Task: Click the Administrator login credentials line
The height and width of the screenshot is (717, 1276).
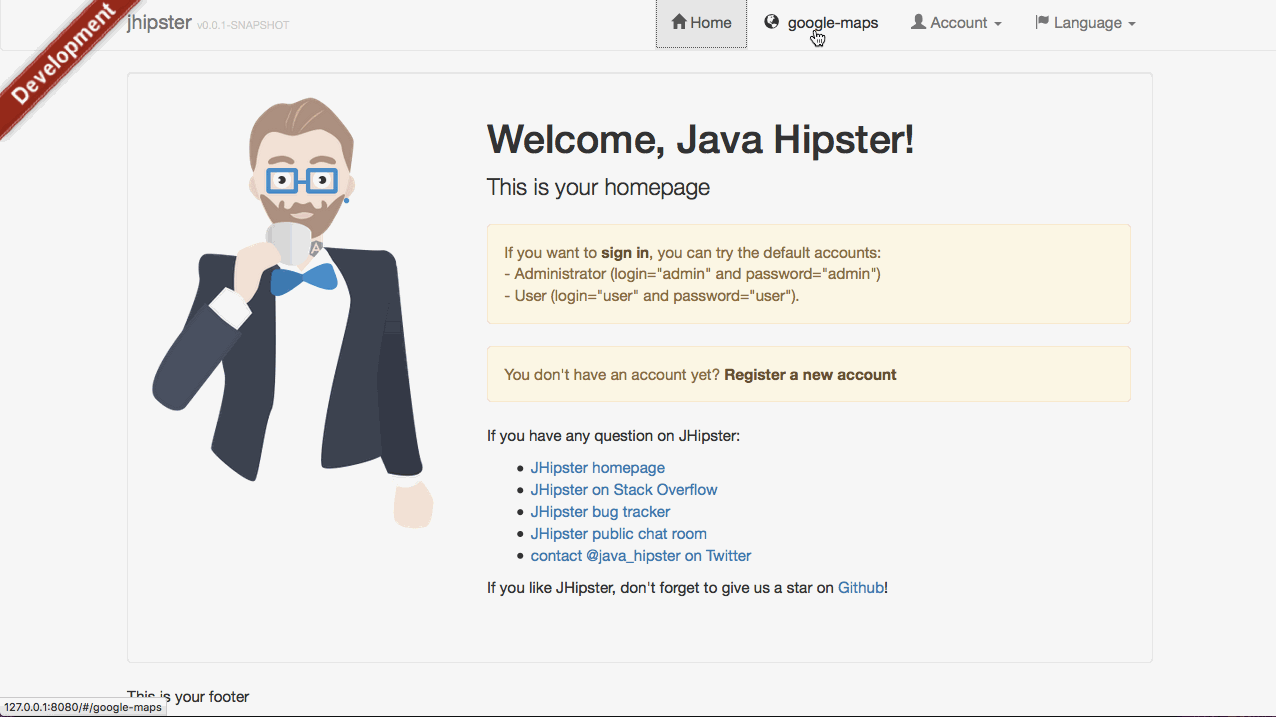Action: [x=692, y=274]
